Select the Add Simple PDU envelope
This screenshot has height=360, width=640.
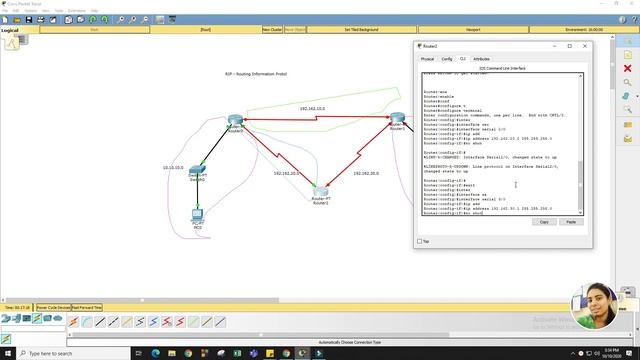(x=628, y=125)
